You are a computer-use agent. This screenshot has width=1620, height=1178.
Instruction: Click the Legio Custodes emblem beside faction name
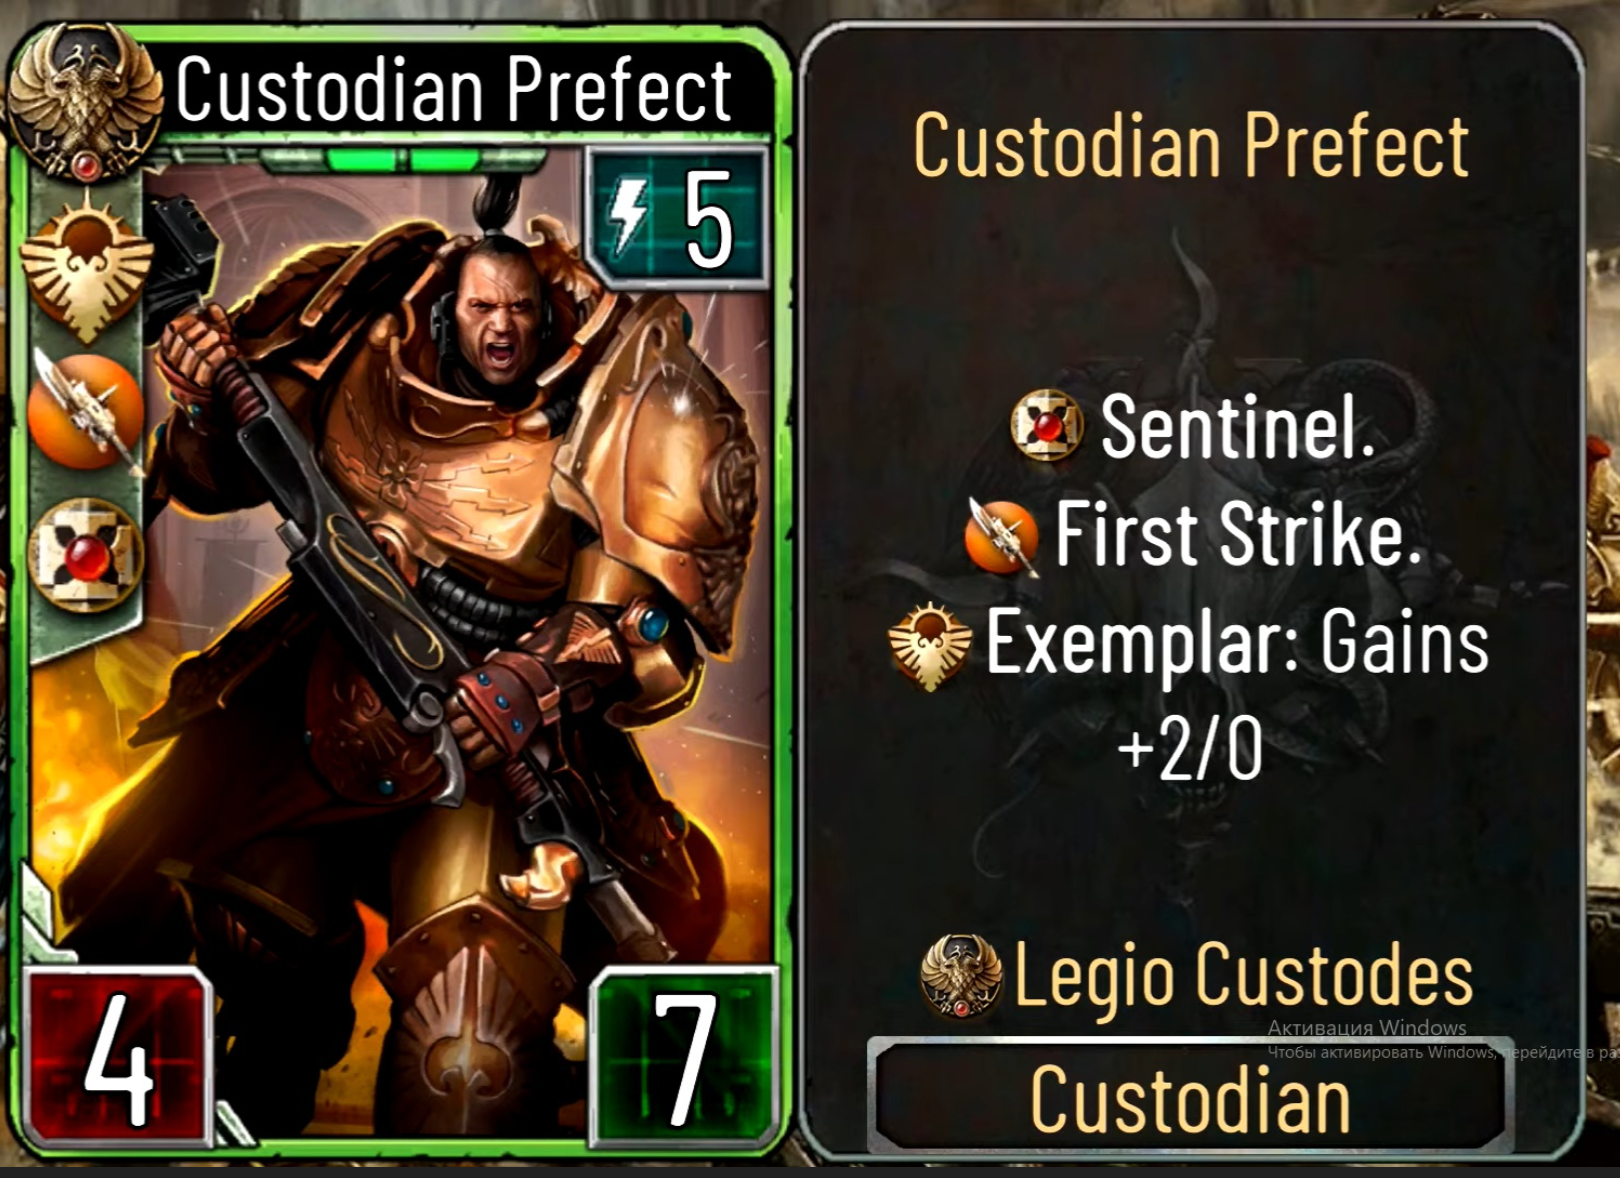tap(961, 977)
